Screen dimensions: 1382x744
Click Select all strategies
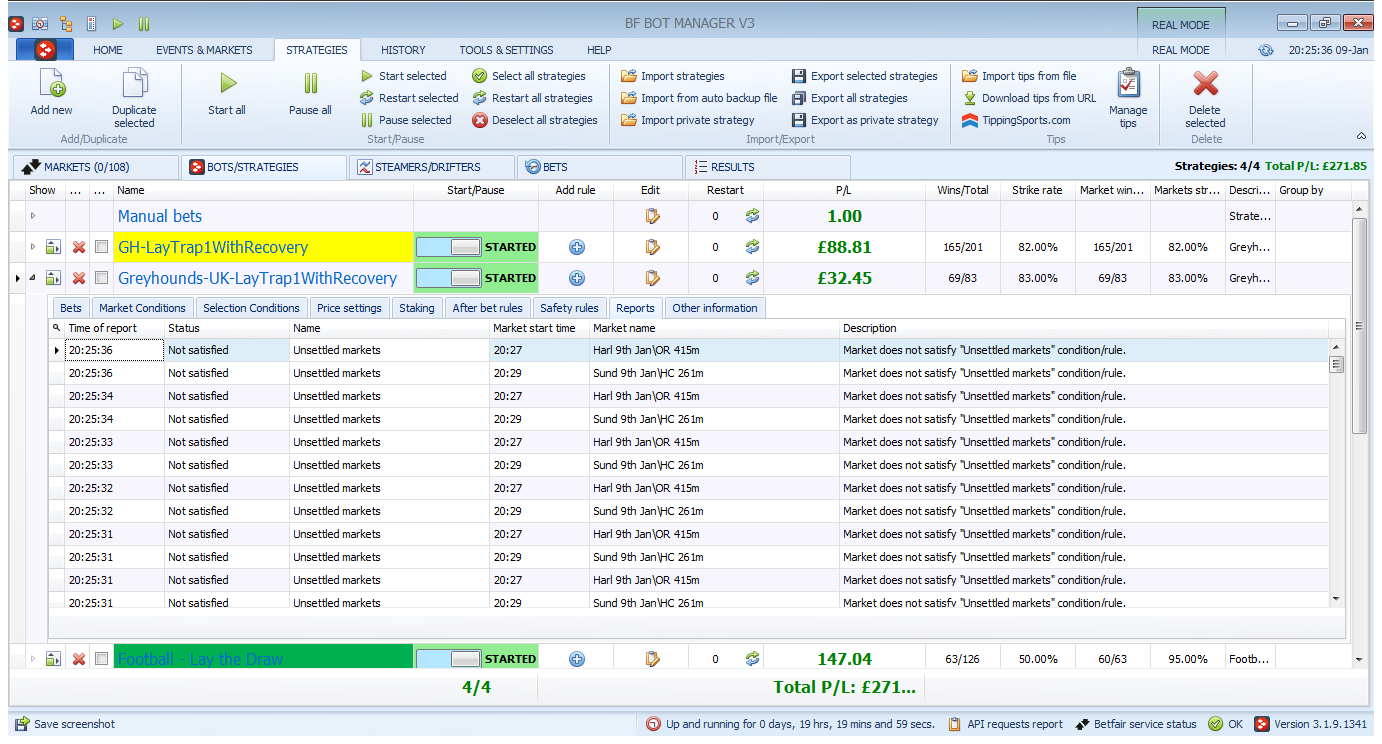pos(529,76)
